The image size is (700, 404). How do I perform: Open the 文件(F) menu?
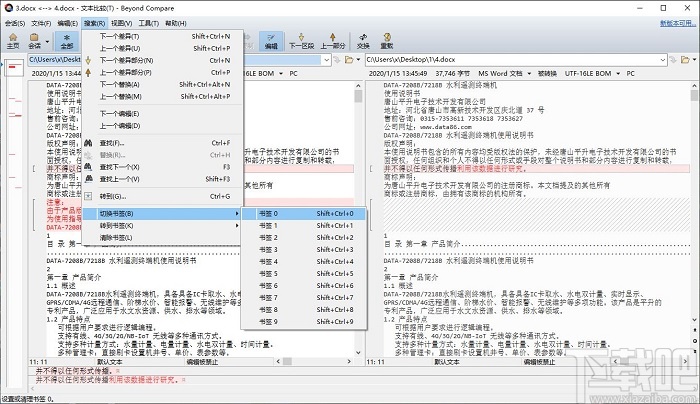(41, 23)
